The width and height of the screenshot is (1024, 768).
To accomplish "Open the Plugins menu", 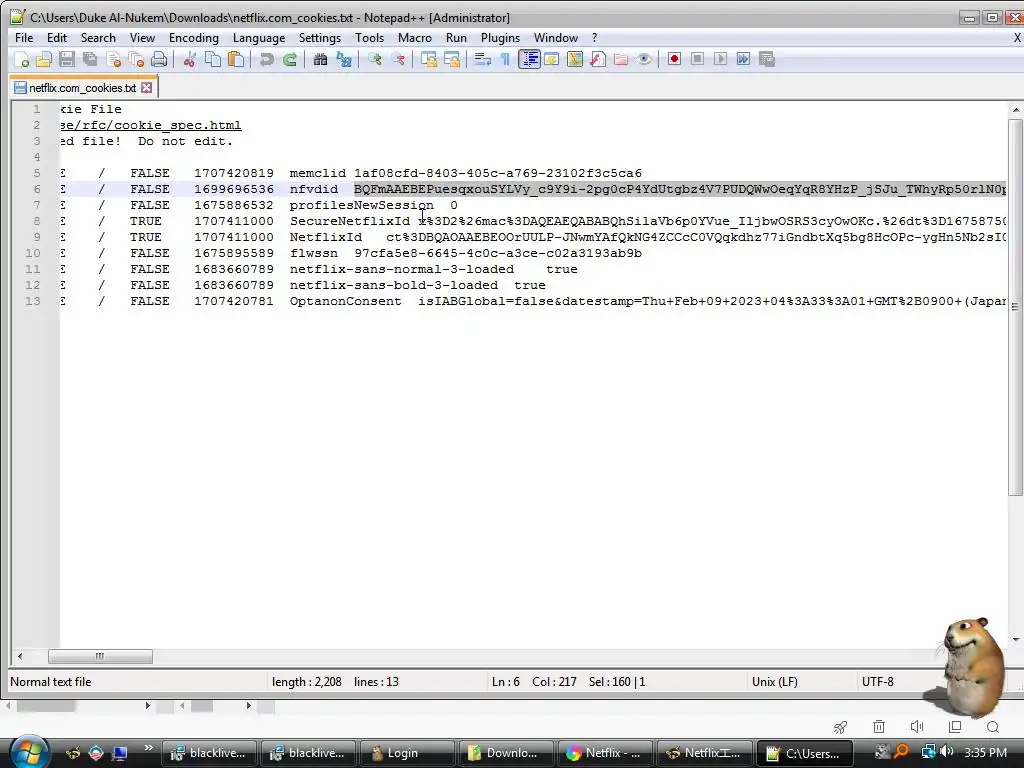I will tap(500, 38).
